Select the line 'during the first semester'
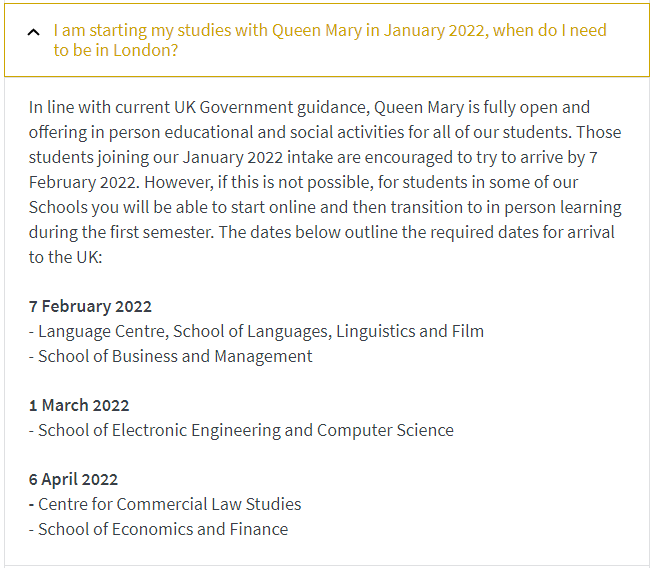 click(322, 232)
